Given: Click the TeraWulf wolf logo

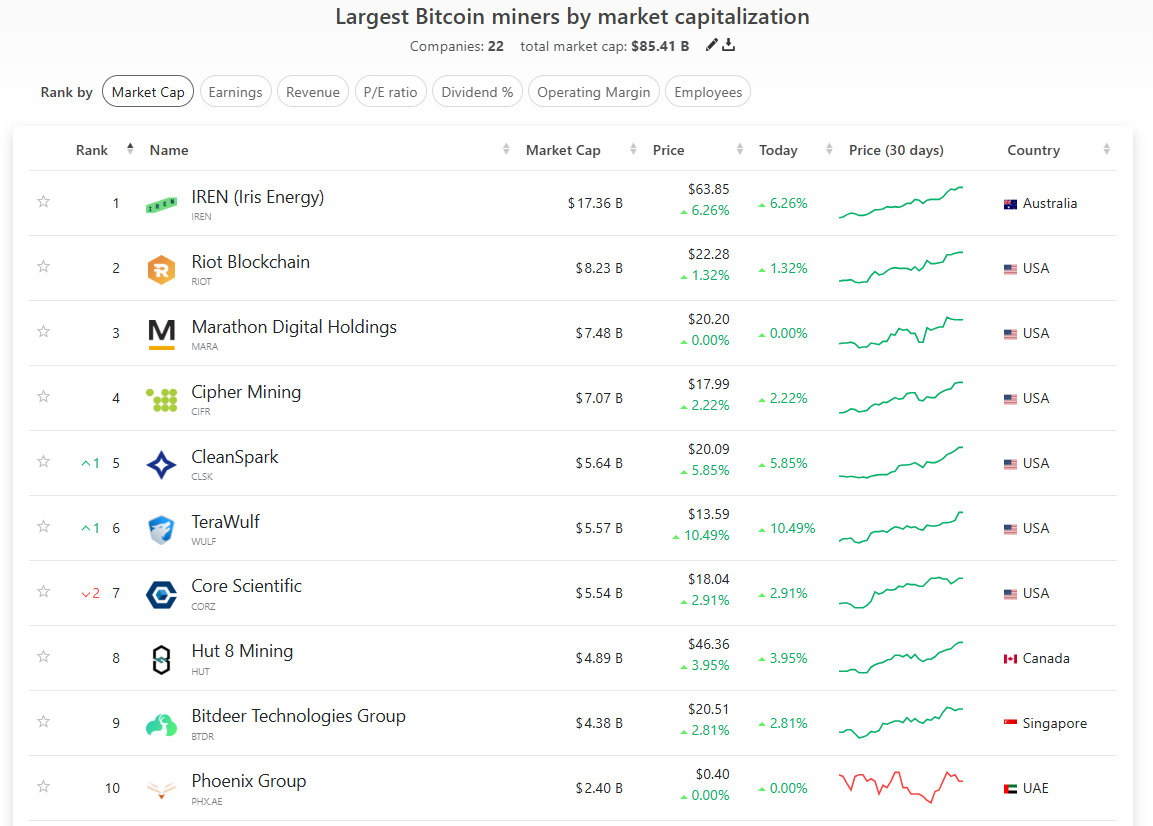Looking at the screenshot, I should (161, 529).
